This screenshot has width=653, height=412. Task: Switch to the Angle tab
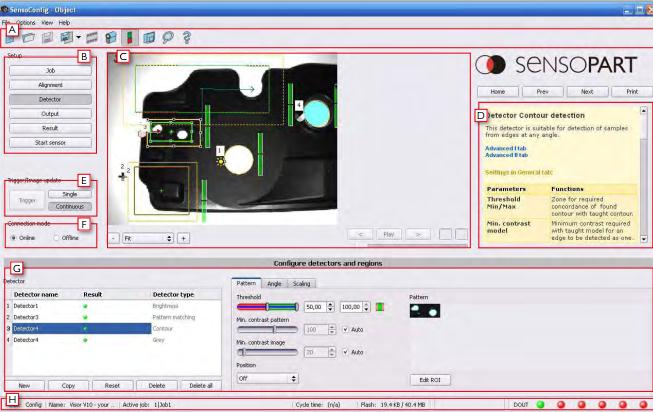pos(274,283)
